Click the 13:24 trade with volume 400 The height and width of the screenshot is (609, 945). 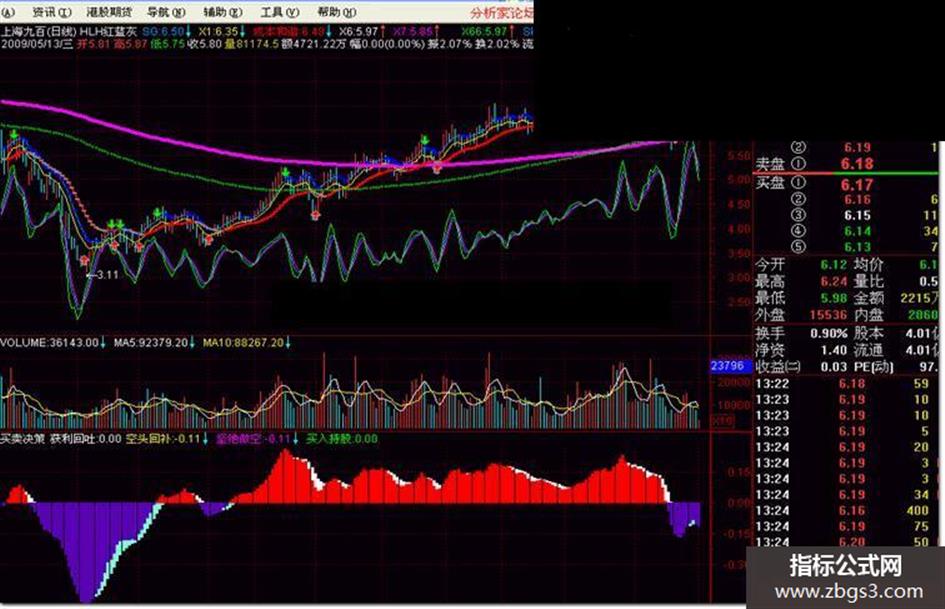846,511
